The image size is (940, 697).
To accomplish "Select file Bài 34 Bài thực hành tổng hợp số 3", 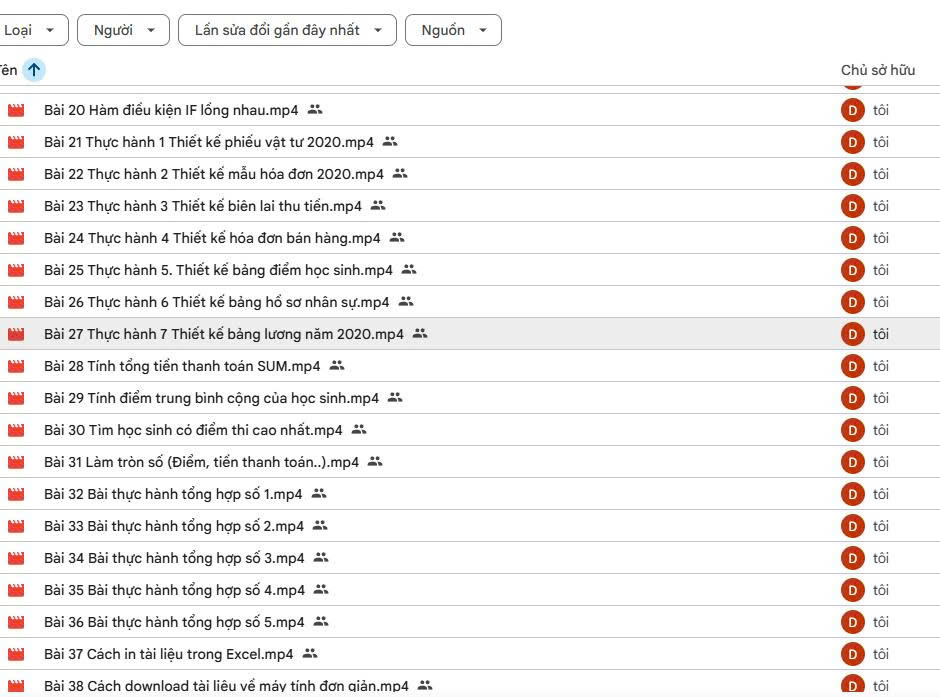I will 174,558.
